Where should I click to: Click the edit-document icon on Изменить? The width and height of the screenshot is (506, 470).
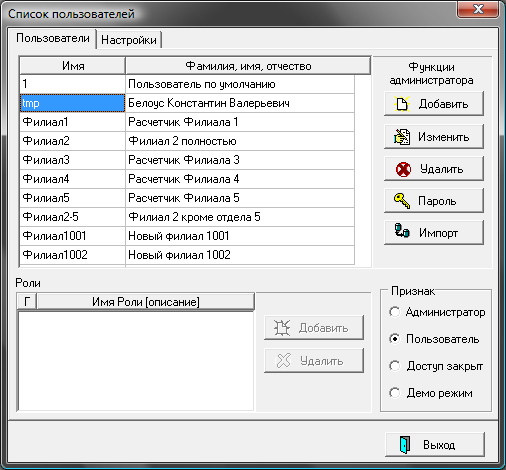pos(402,137)
